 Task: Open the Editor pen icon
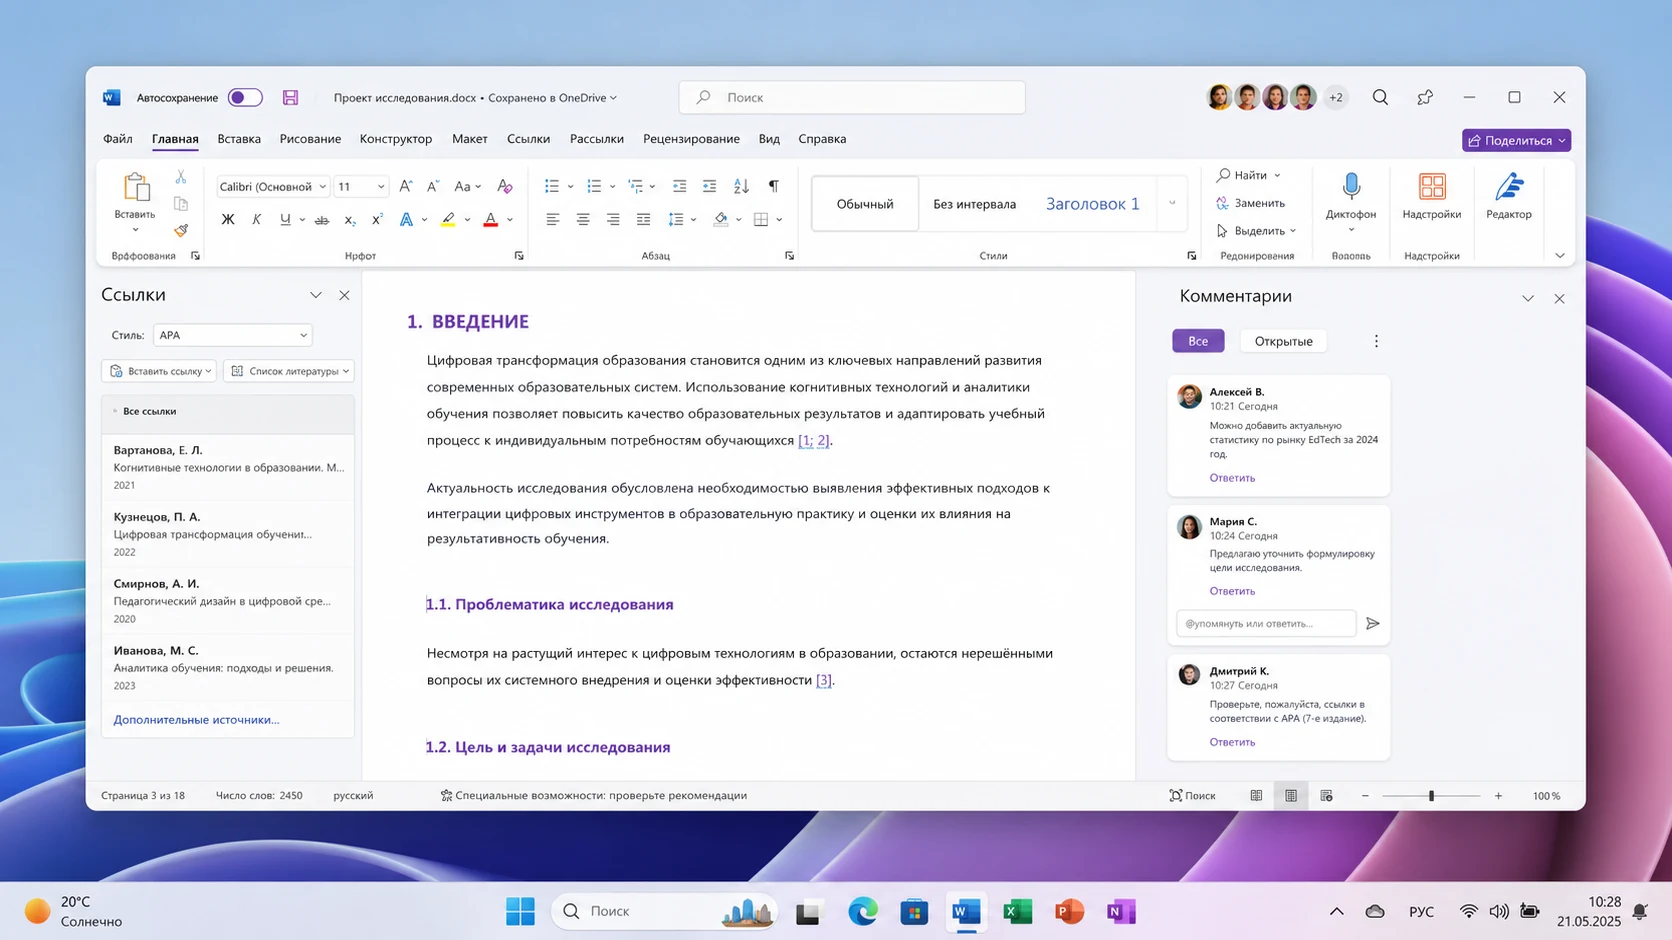coord(1508,186)
